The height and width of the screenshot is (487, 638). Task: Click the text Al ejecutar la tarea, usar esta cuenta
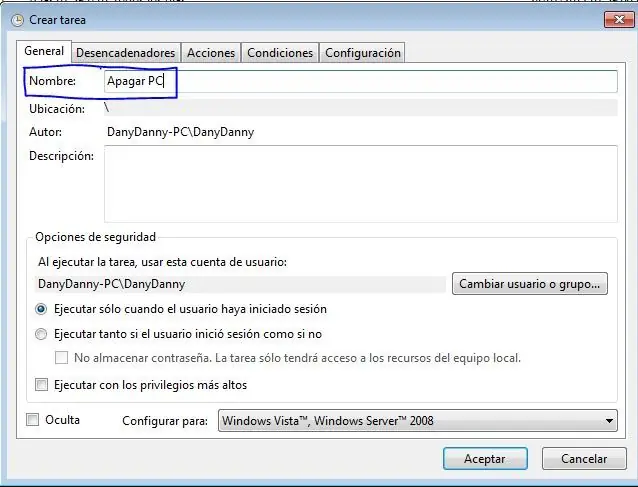162,262
